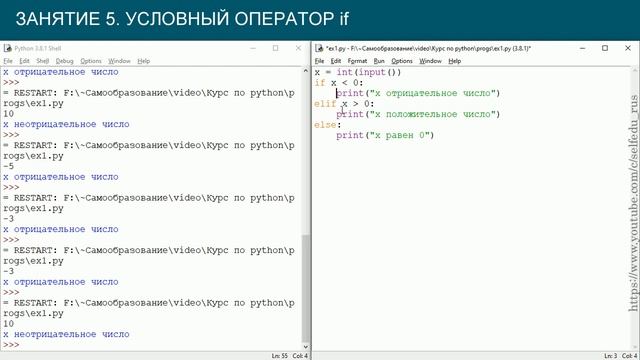Image resolution: width=640 pixels, height=360 pixels.
Task: Close the Python Shell window
Action: pyautogui.click(x=298, y=48)
